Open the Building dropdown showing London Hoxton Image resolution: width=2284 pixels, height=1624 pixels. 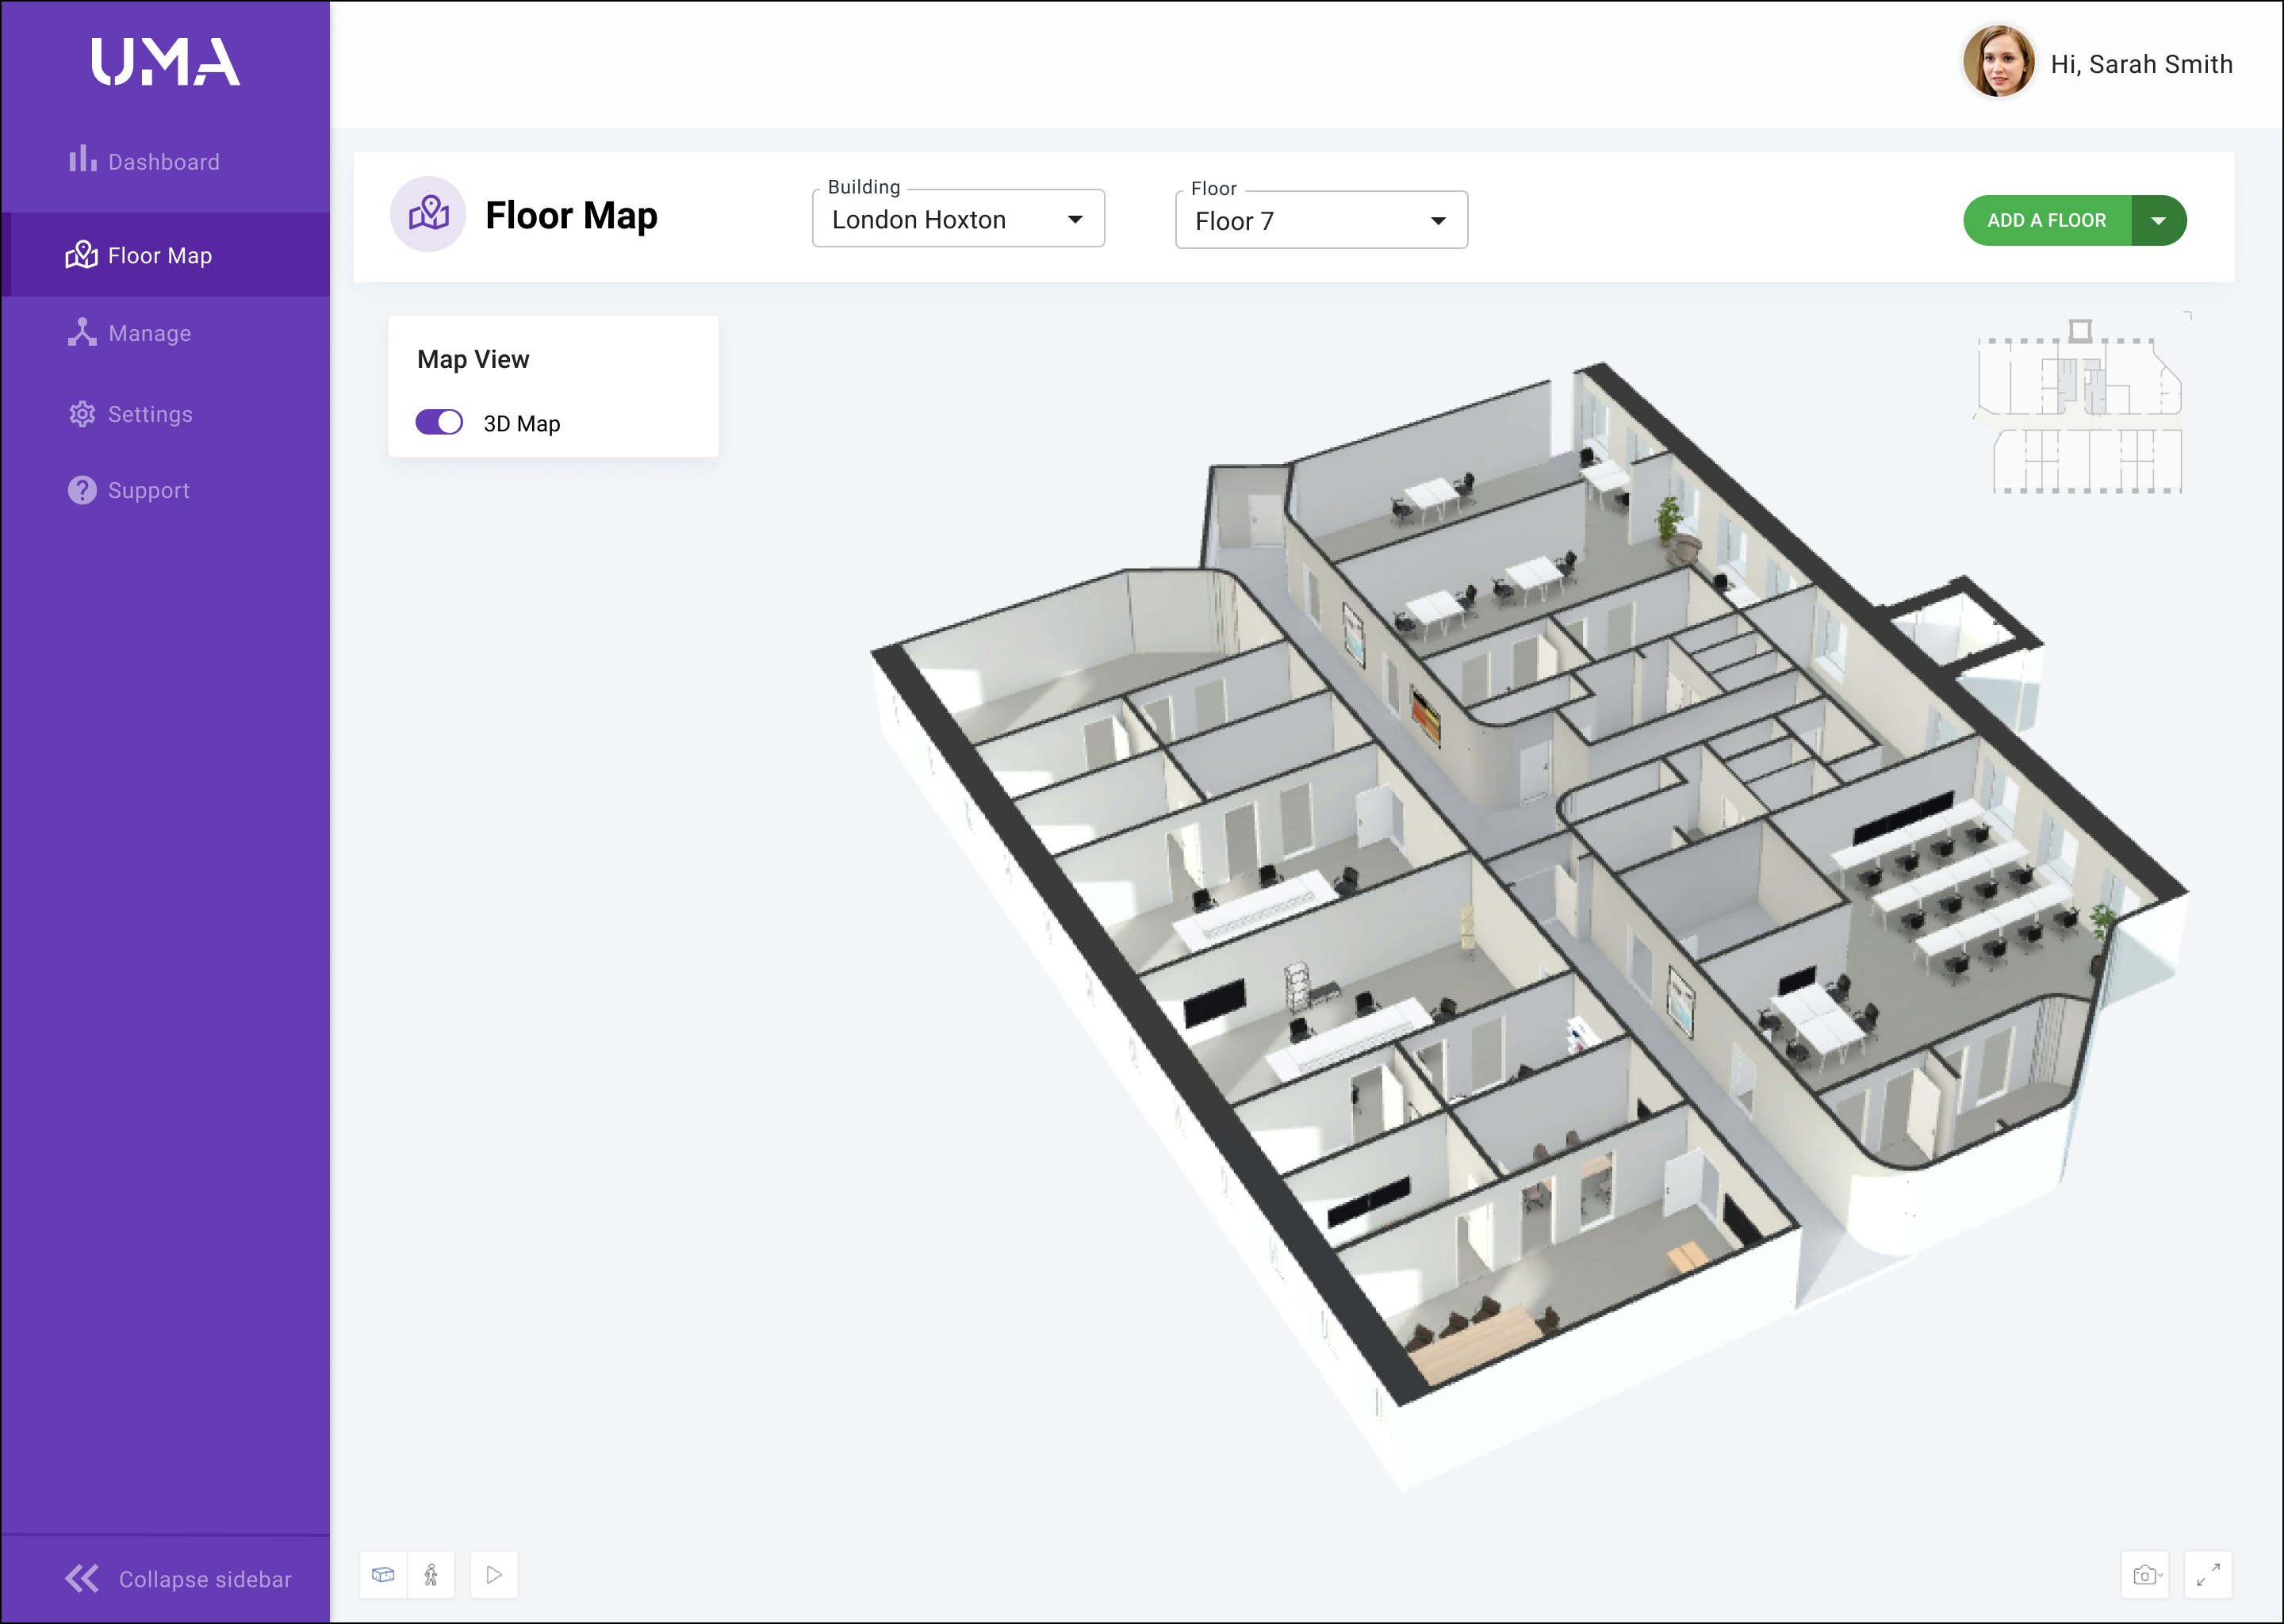click(957, 219)
